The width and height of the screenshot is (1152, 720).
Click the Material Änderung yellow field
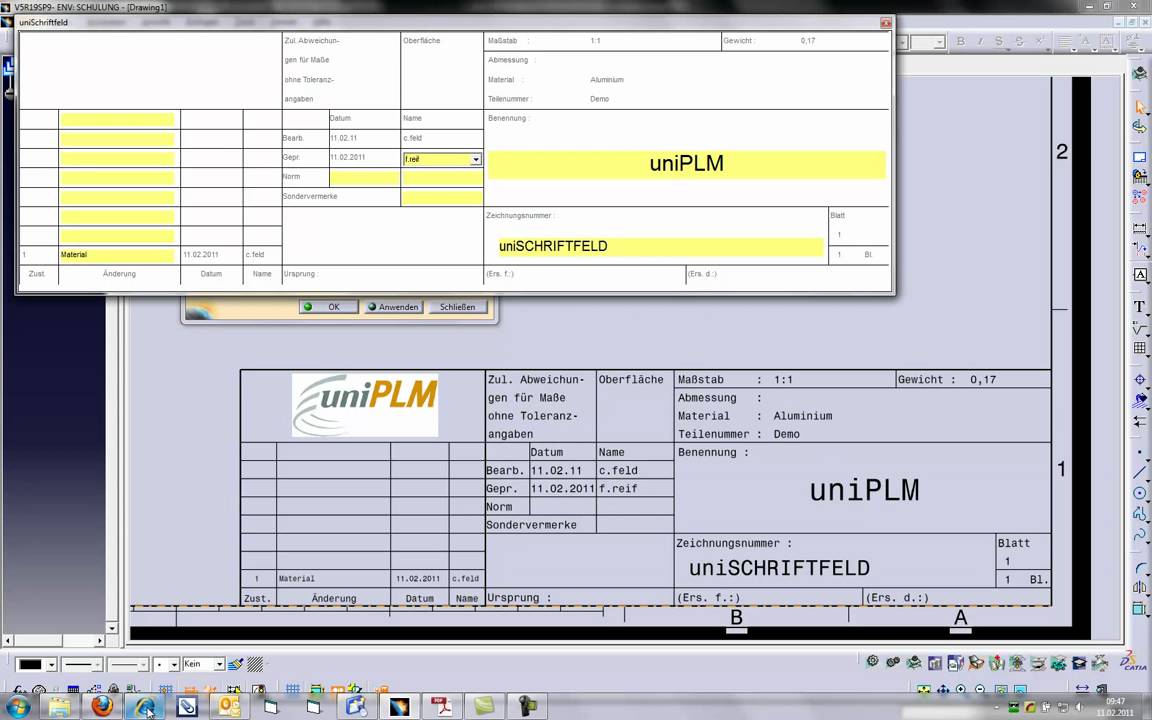(x=117, y=255)
